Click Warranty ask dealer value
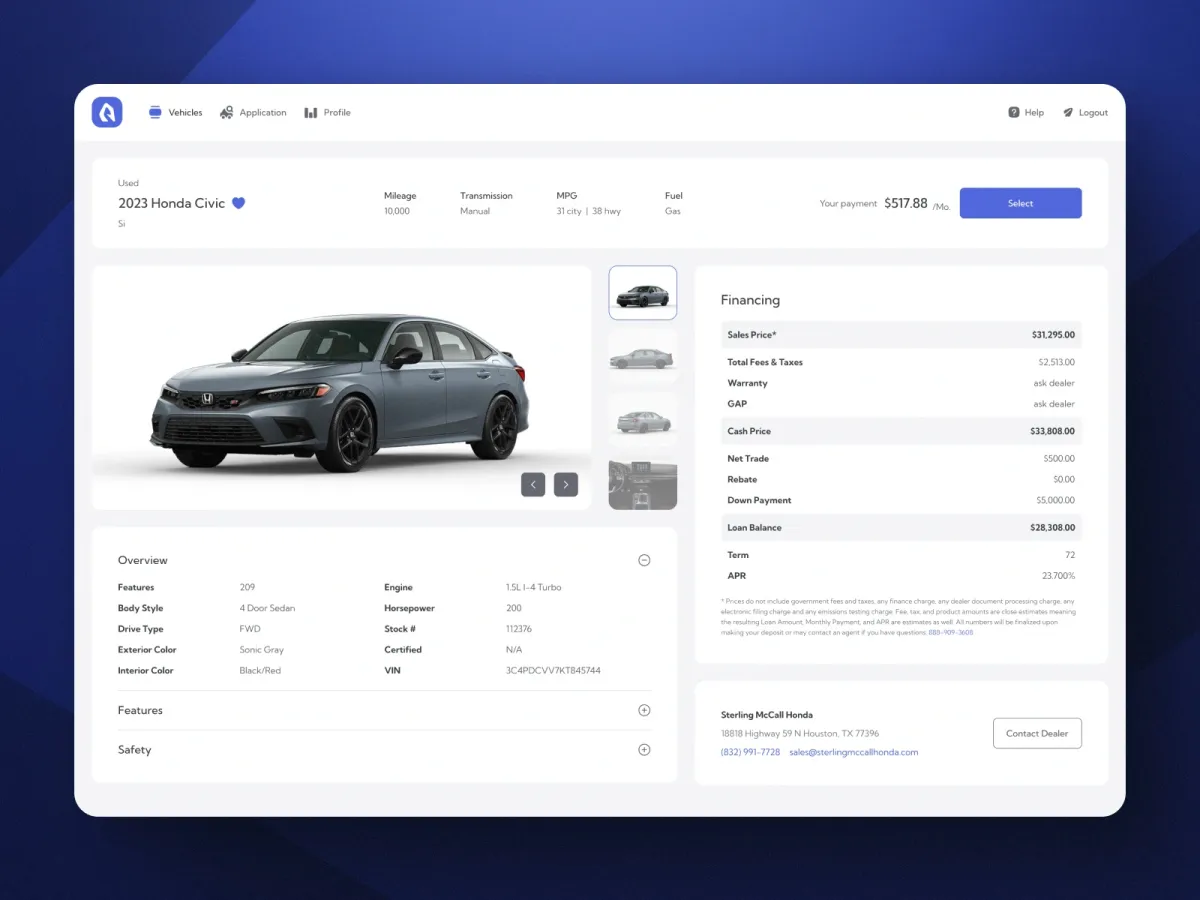The height and width of the screenshot is (900, 1200). click(1054, 383)
